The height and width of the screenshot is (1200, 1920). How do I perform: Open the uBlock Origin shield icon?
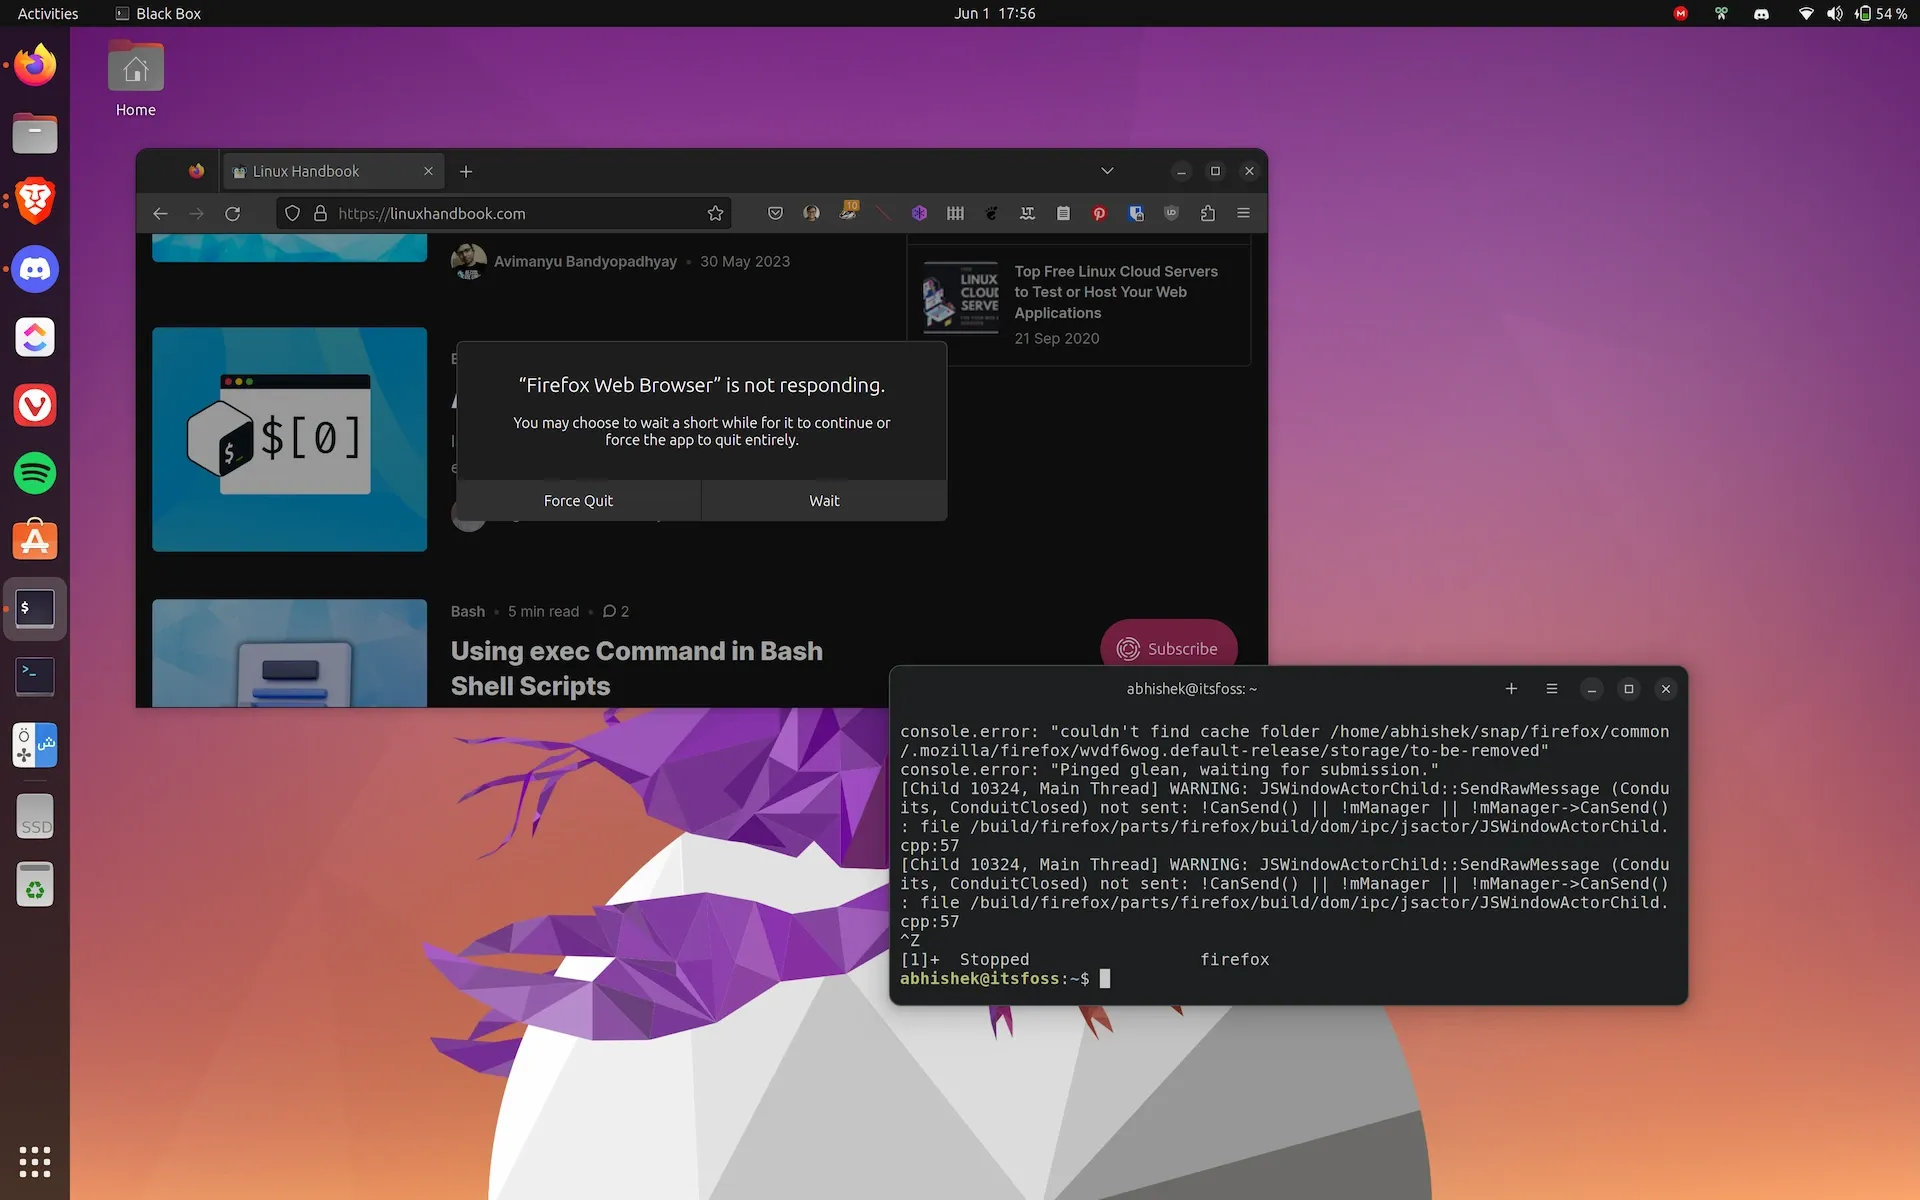coord(1171,213)
